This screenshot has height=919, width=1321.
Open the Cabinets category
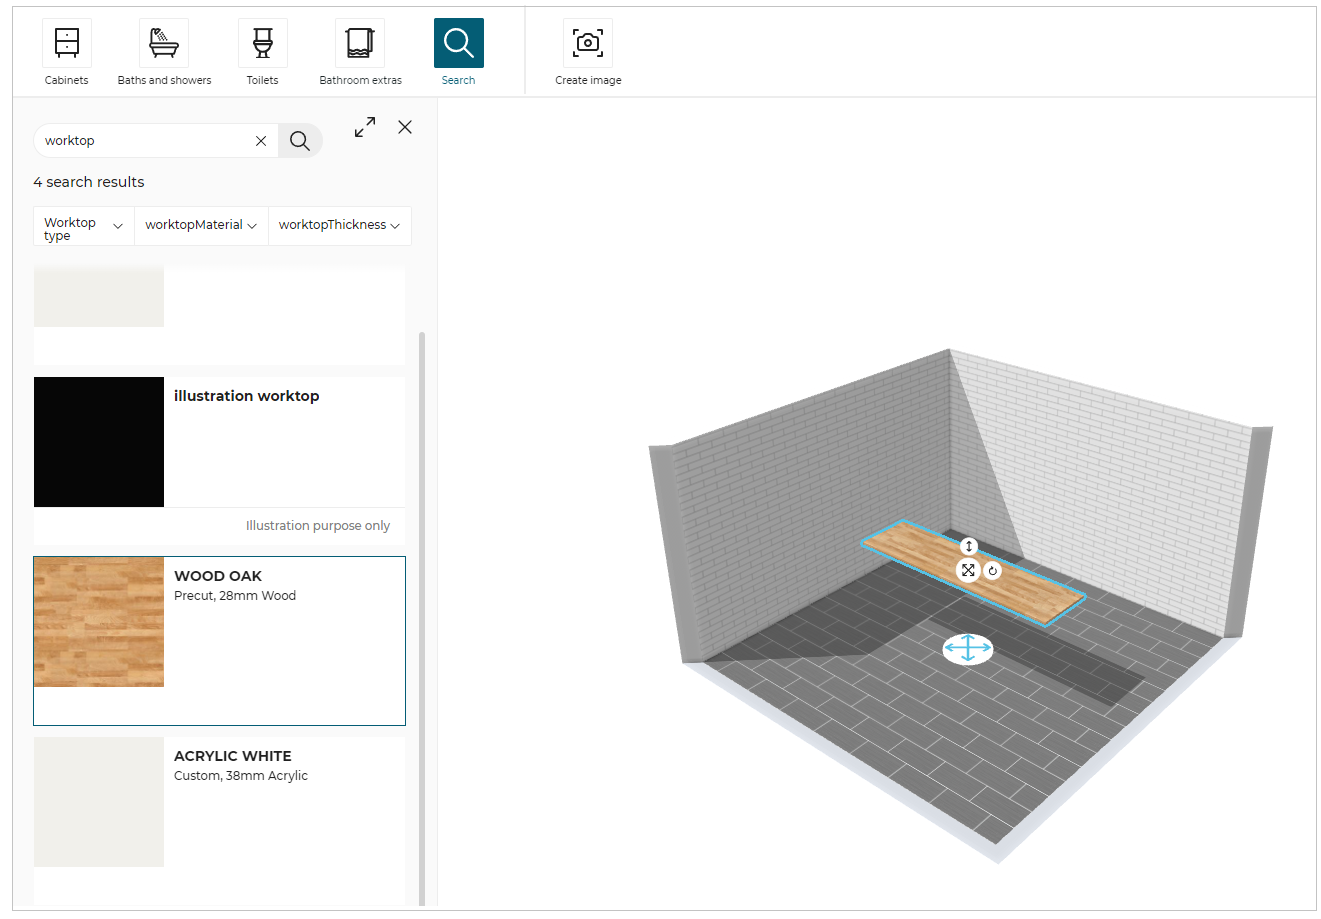(67, 44)
